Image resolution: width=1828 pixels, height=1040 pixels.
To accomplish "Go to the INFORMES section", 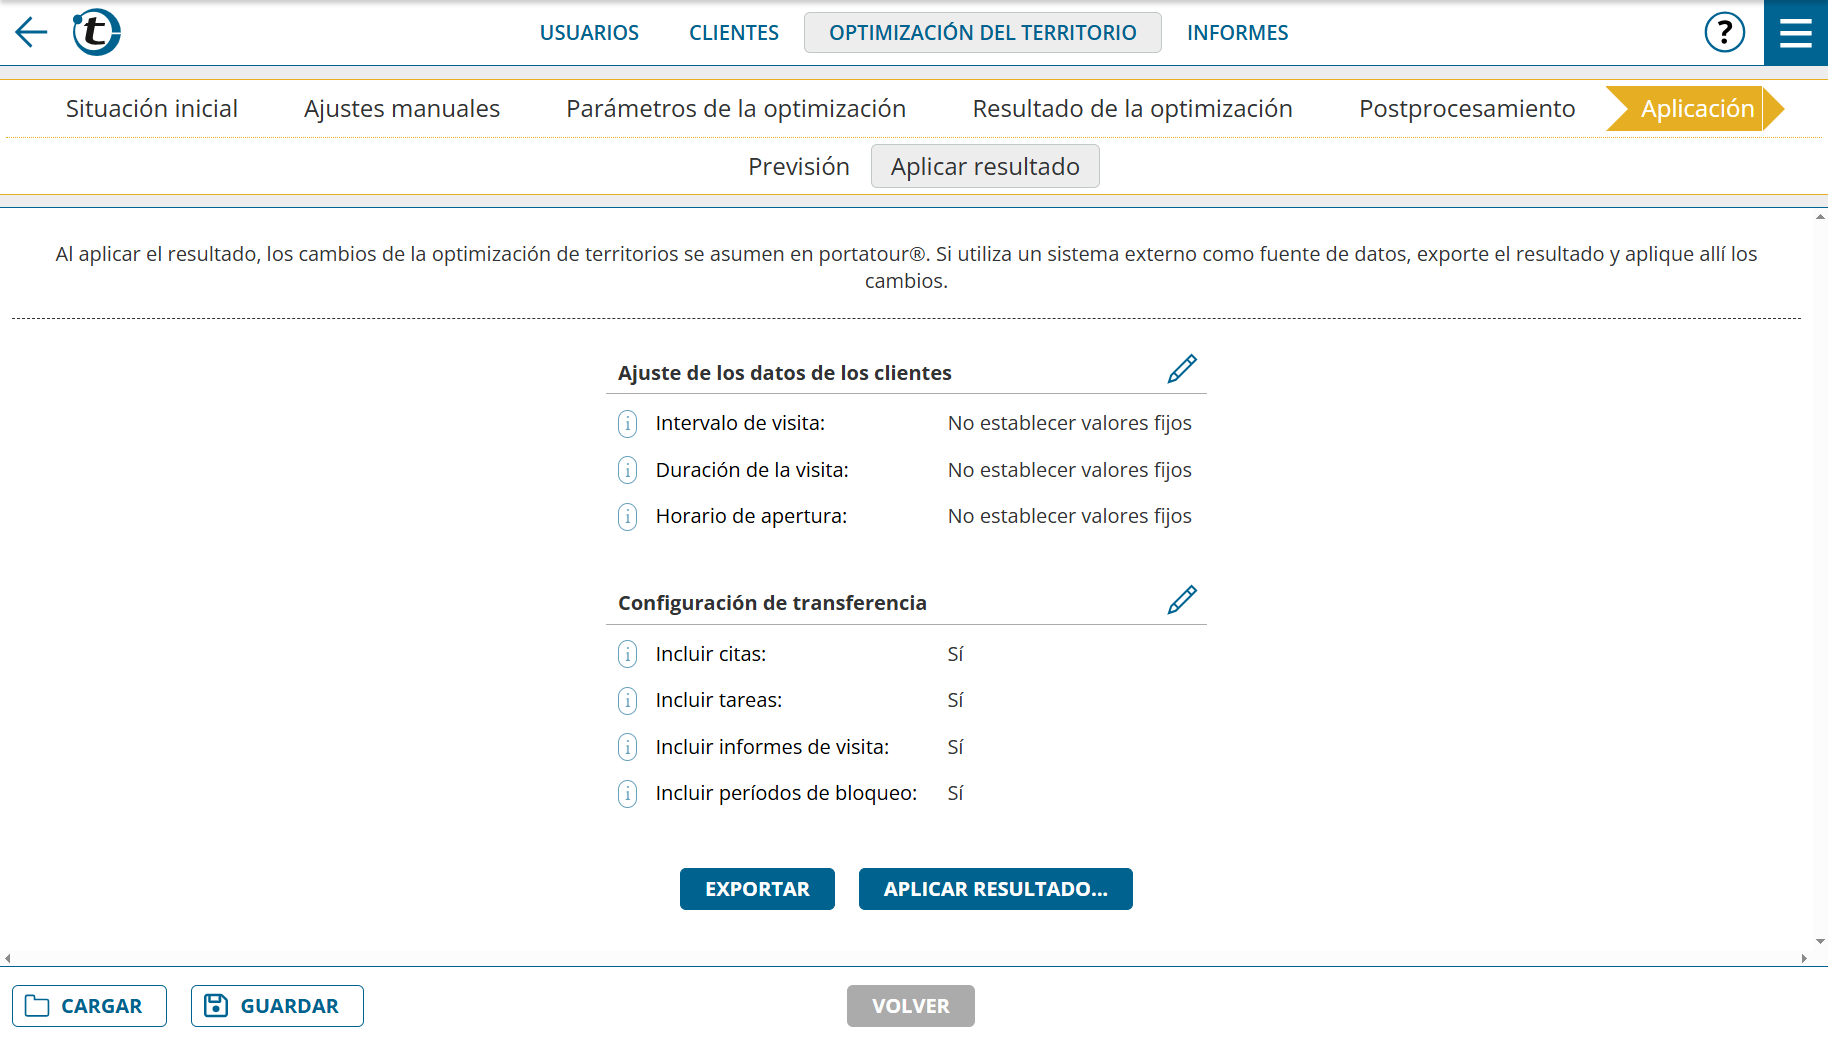I will click(1237, 33).
